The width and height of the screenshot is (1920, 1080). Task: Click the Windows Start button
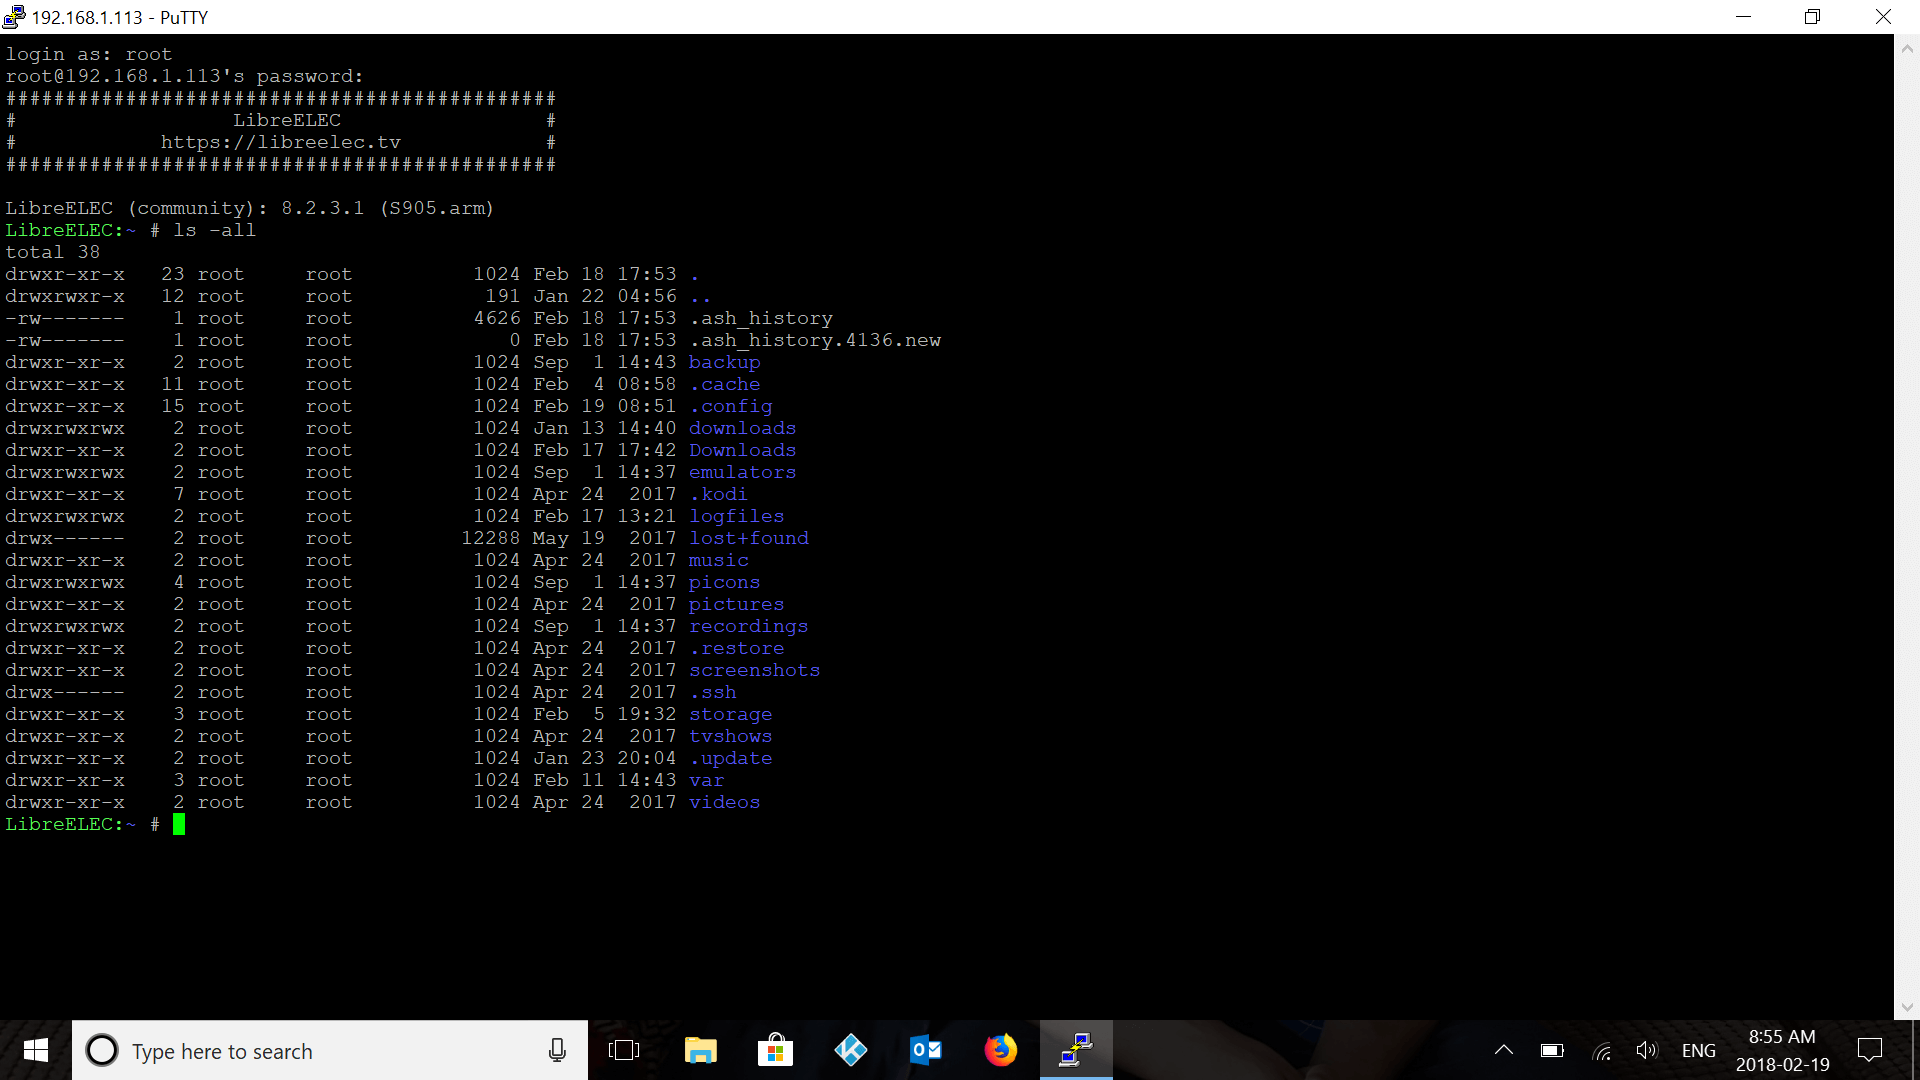[36, 1050]
